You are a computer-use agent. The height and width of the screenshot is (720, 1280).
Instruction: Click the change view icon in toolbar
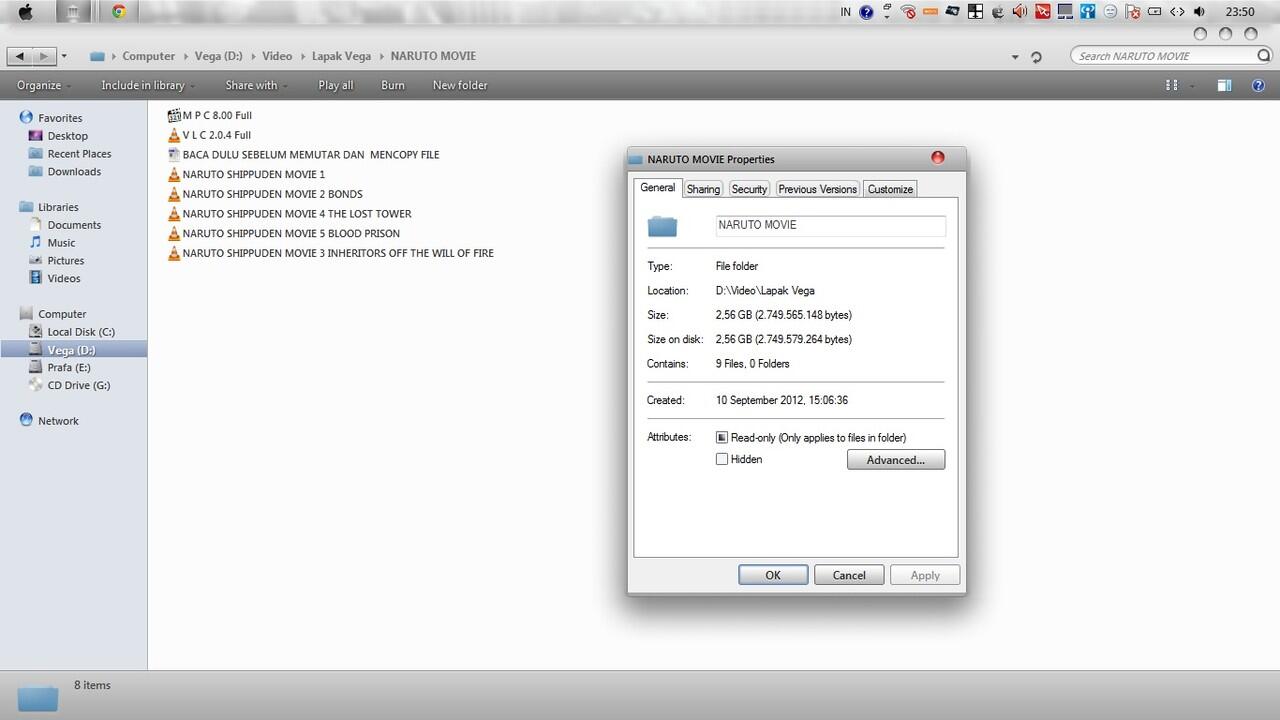click(x=1171, y=85)
